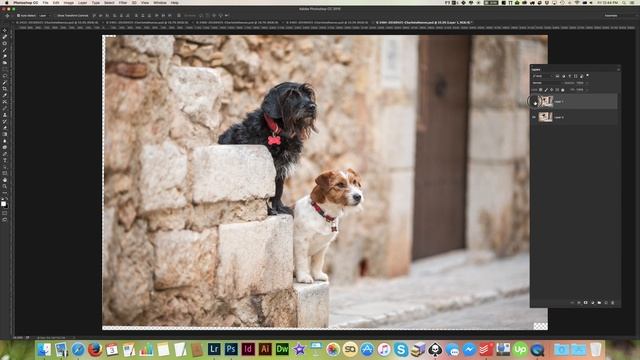640x360 pixels.
Task: Delete layer with trash icon
Action: click(x=612, y=302)
